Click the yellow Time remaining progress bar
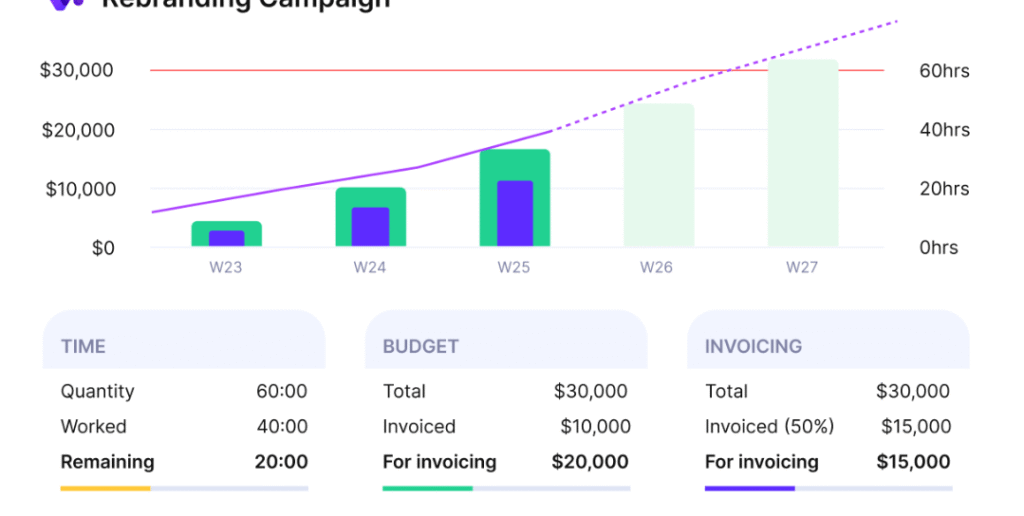Image resolution: width=1024 pixels, height=516 pixels. pos(105,489)
